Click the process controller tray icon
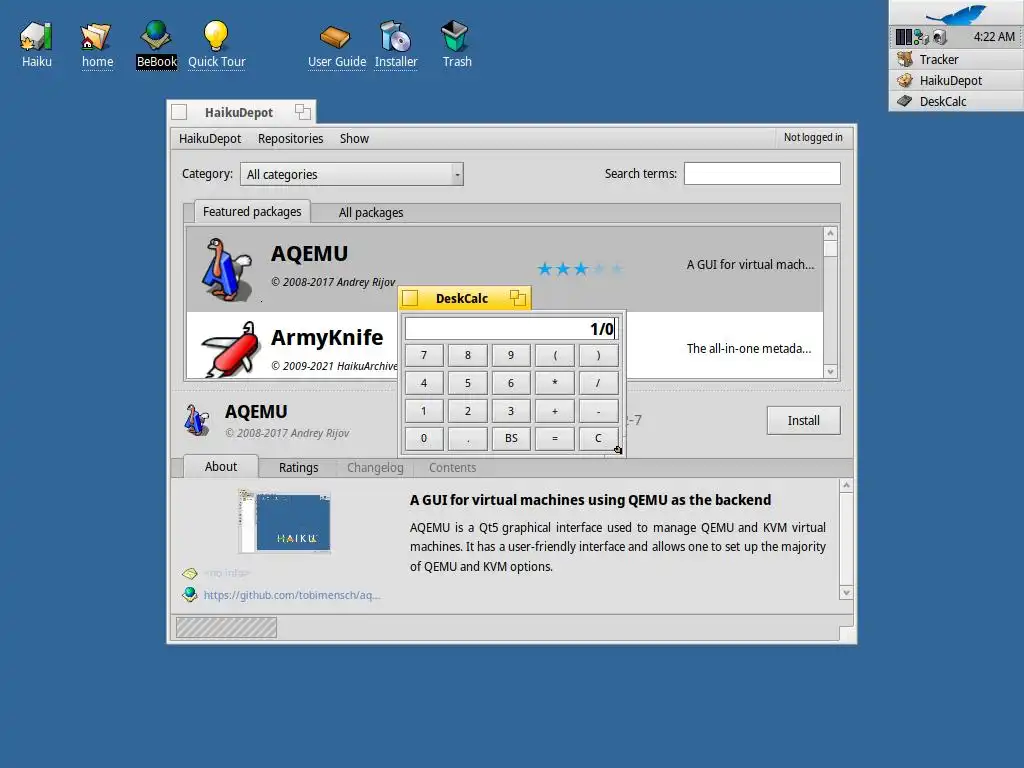 [903, 37]
